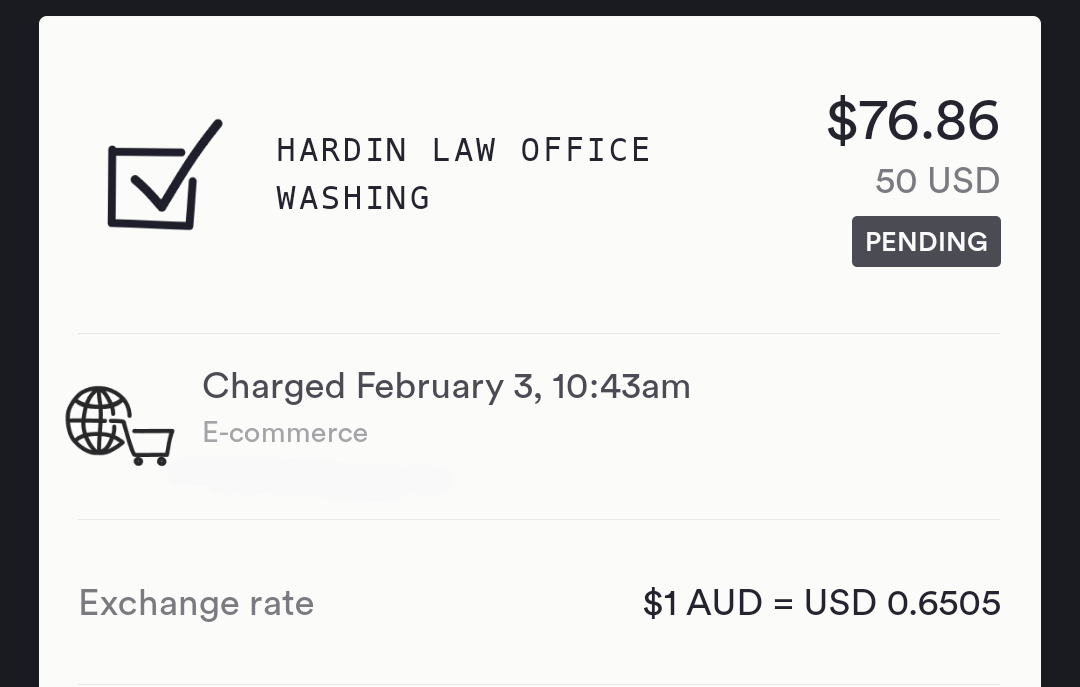Click the PENDING status badge
The height and width of the screenshot is (687, 1080).
(926, 241)
